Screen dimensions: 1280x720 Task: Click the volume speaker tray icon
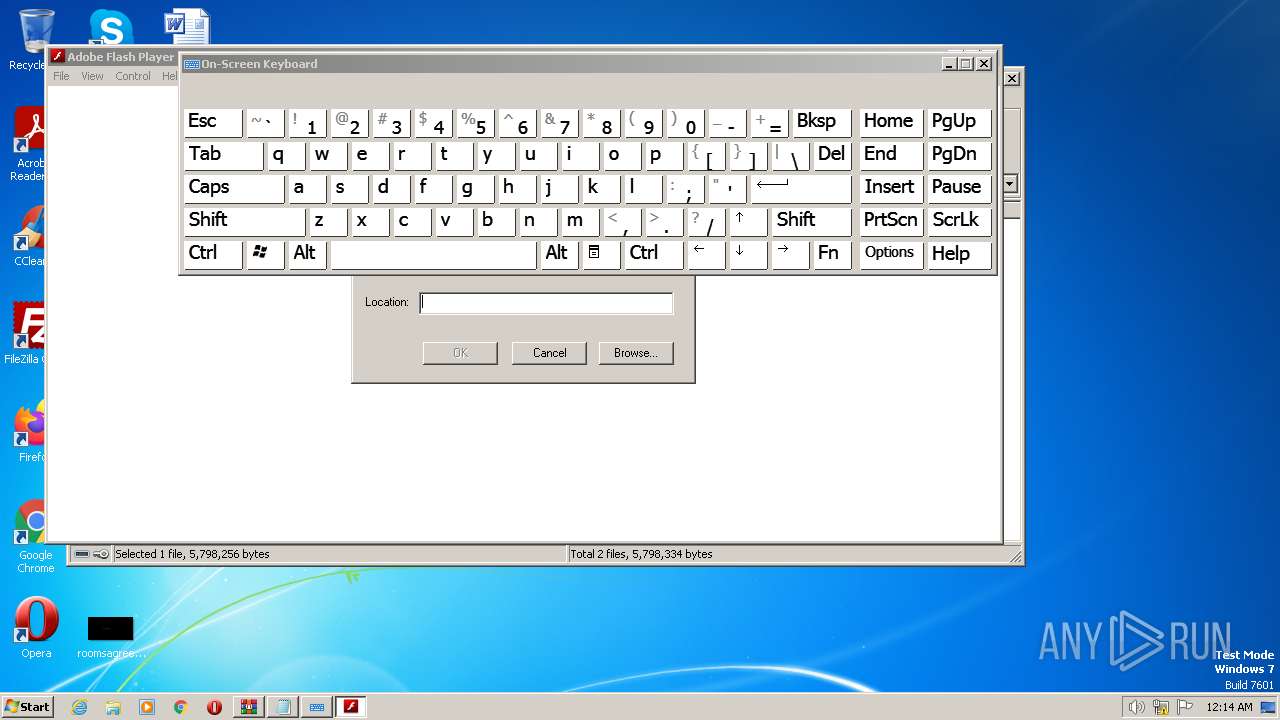[1136, 707]
